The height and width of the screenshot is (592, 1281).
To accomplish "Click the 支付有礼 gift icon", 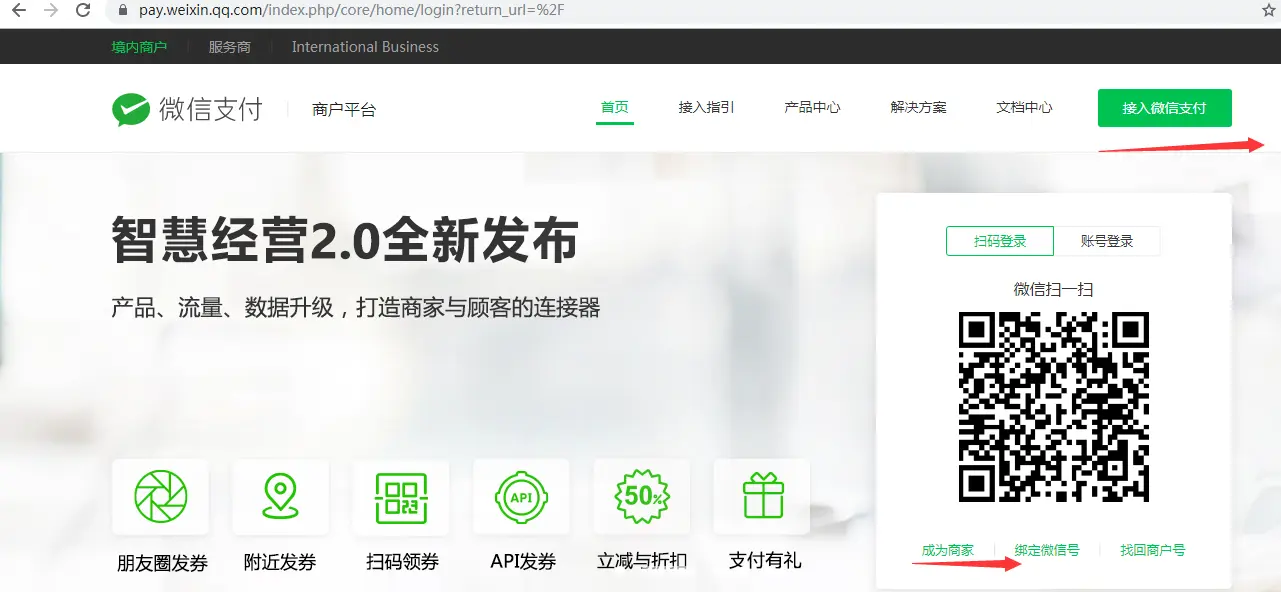I will pos(761,496).
